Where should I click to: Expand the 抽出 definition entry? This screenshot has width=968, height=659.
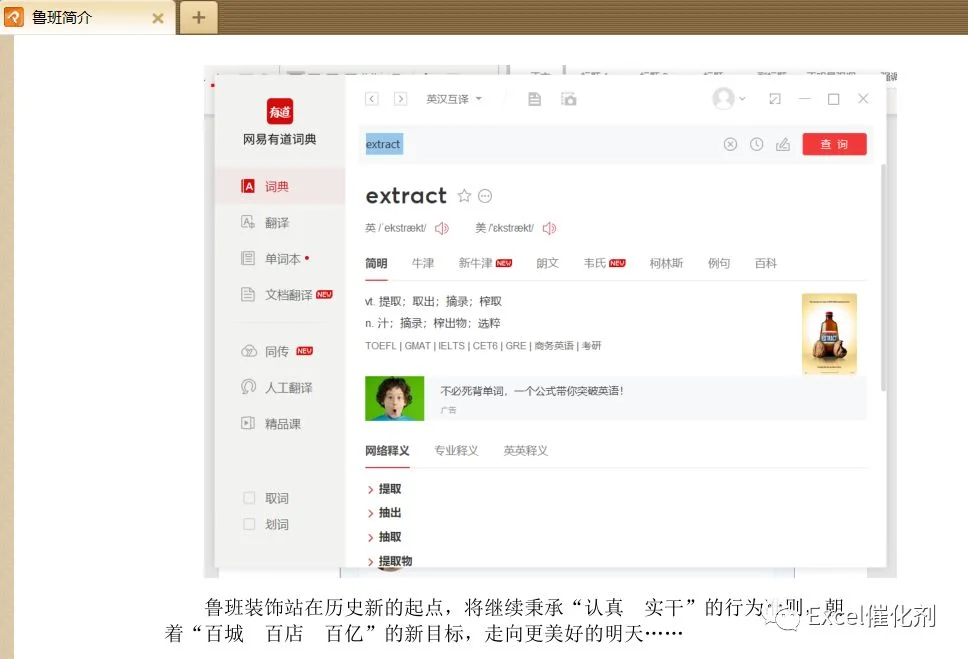[x=384, y=513]
